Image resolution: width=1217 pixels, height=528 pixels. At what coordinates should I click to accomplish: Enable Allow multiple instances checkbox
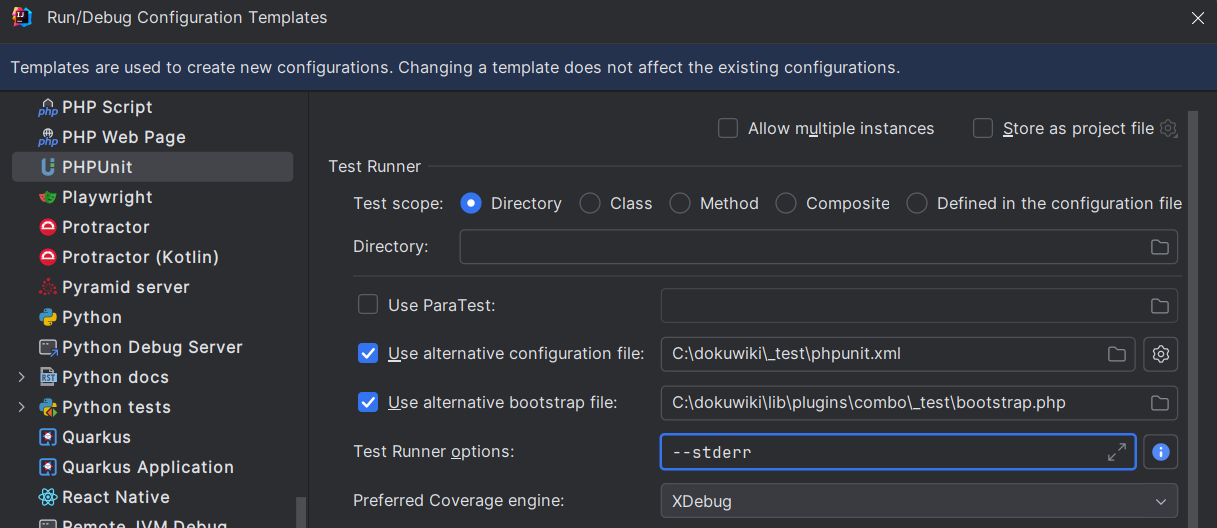coord(728,129)
